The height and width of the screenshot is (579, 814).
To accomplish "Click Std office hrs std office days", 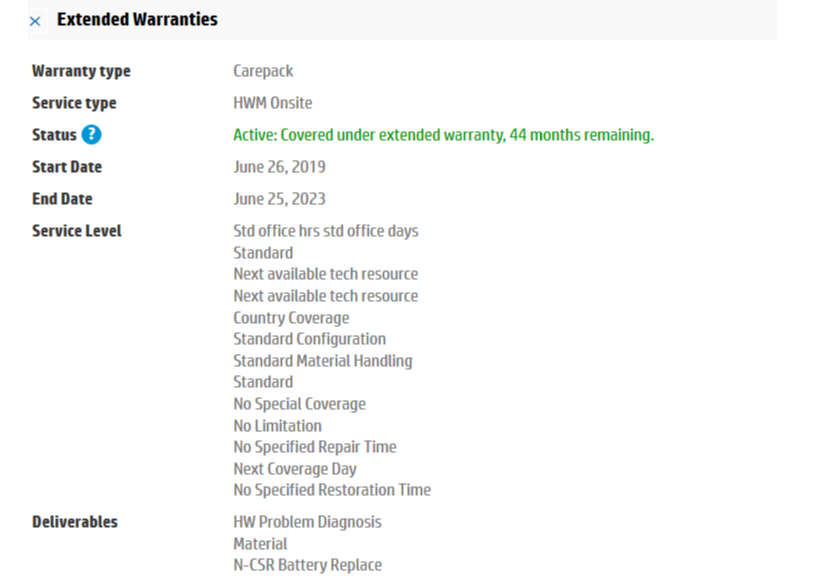I will coord(326,231).
